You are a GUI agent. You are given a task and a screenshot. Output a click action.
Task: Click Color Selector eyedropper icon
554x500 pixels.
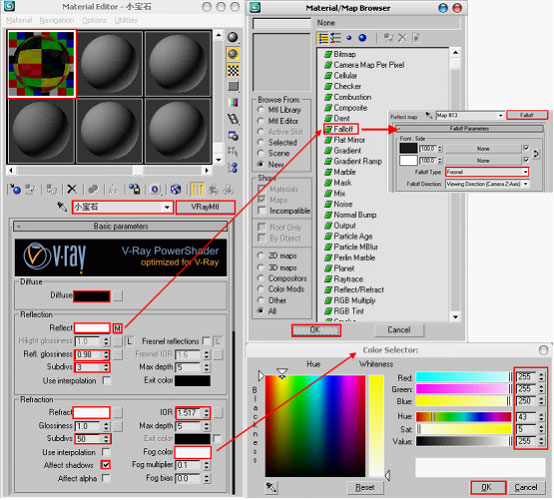(x=271, y=487)
